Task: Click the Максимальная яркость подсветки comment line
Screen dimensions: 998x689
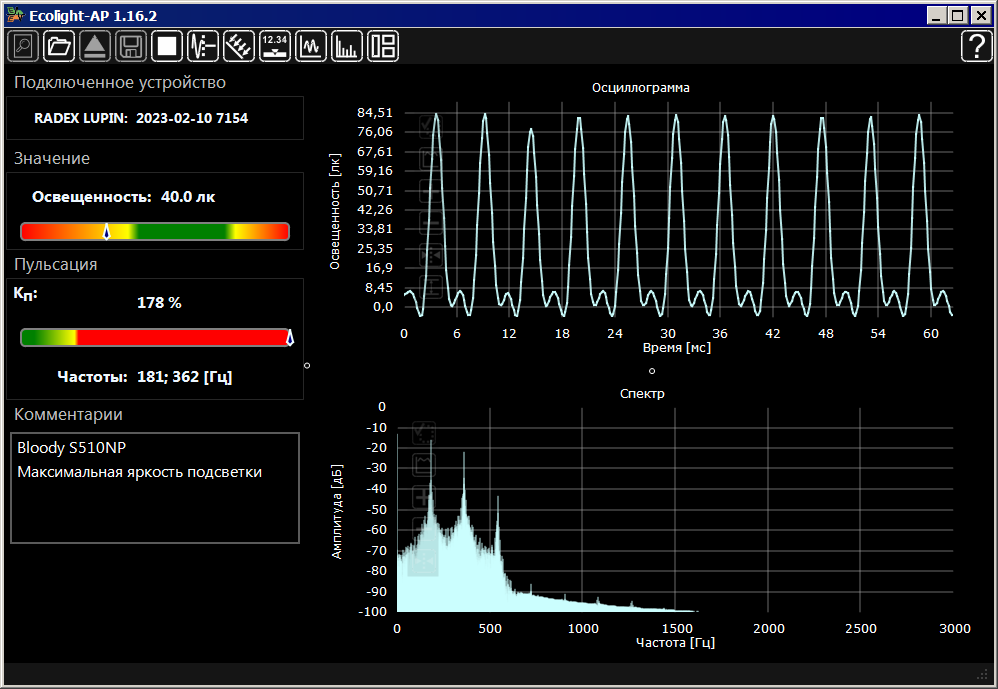Action: 139,472
